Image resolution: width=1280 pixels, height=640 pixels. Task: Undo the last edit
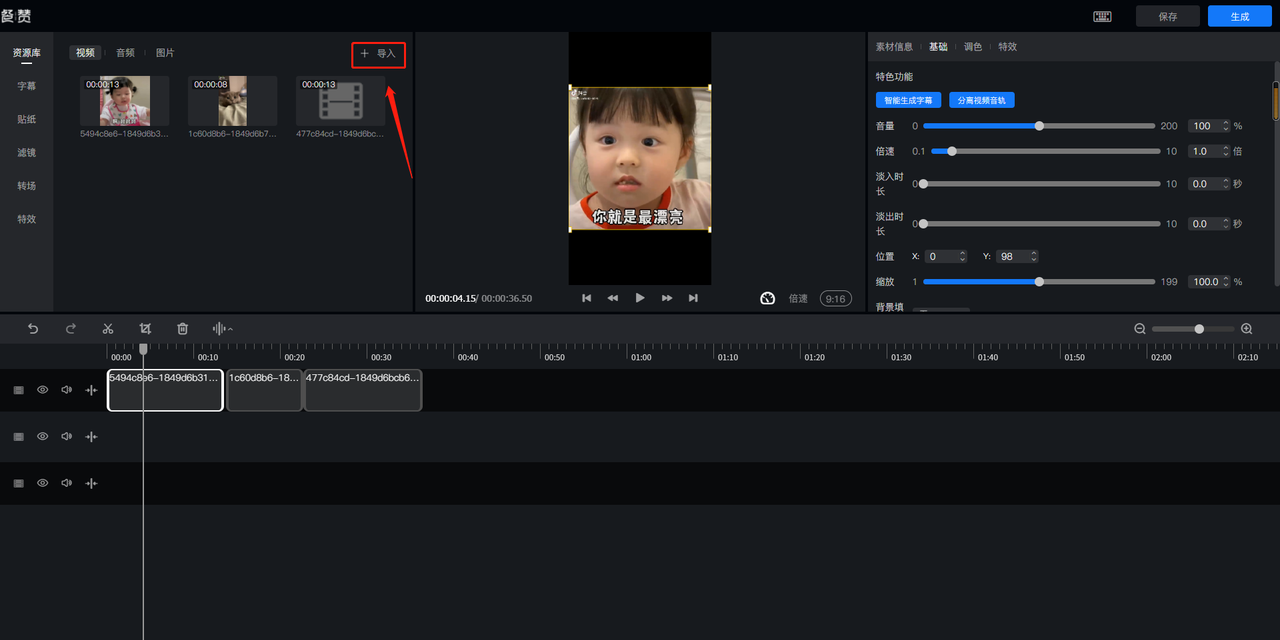tap(33, 328)
